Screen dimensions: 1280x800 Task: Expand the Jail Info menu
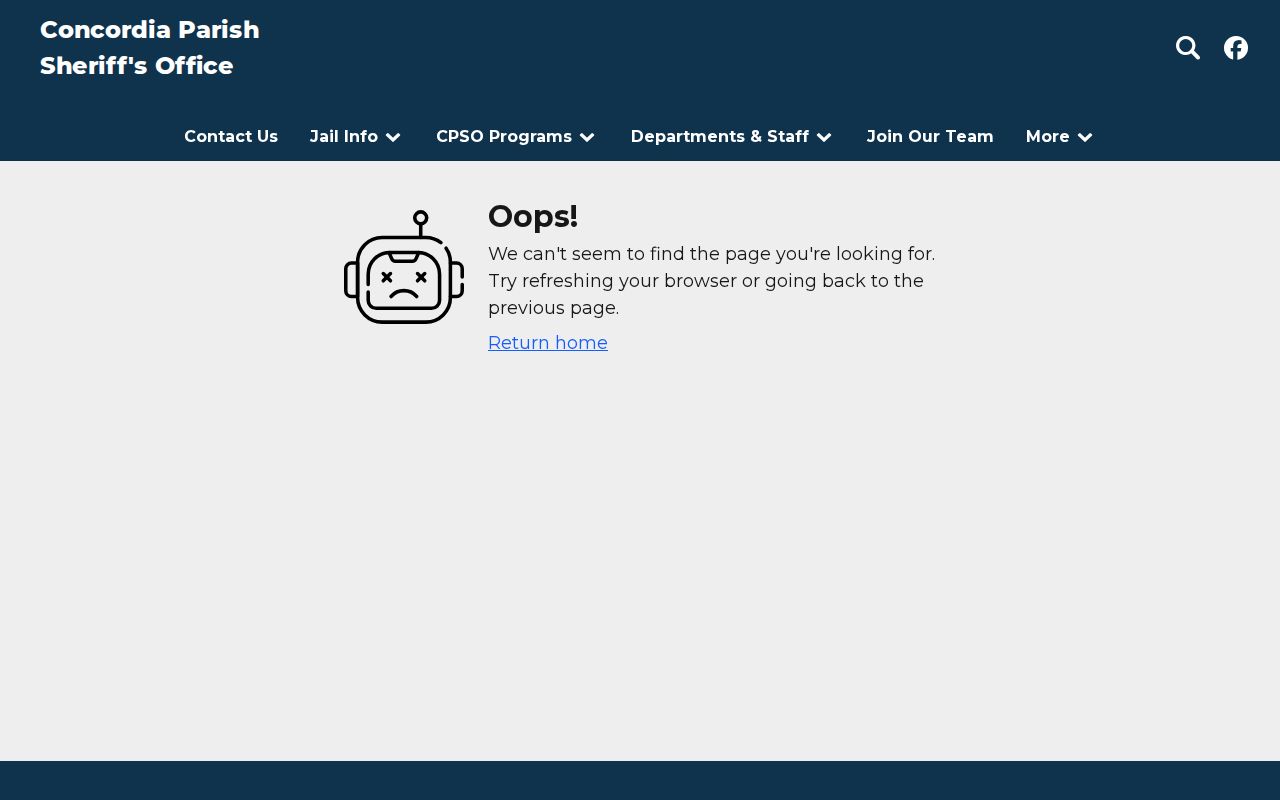[x=356, y=136]
